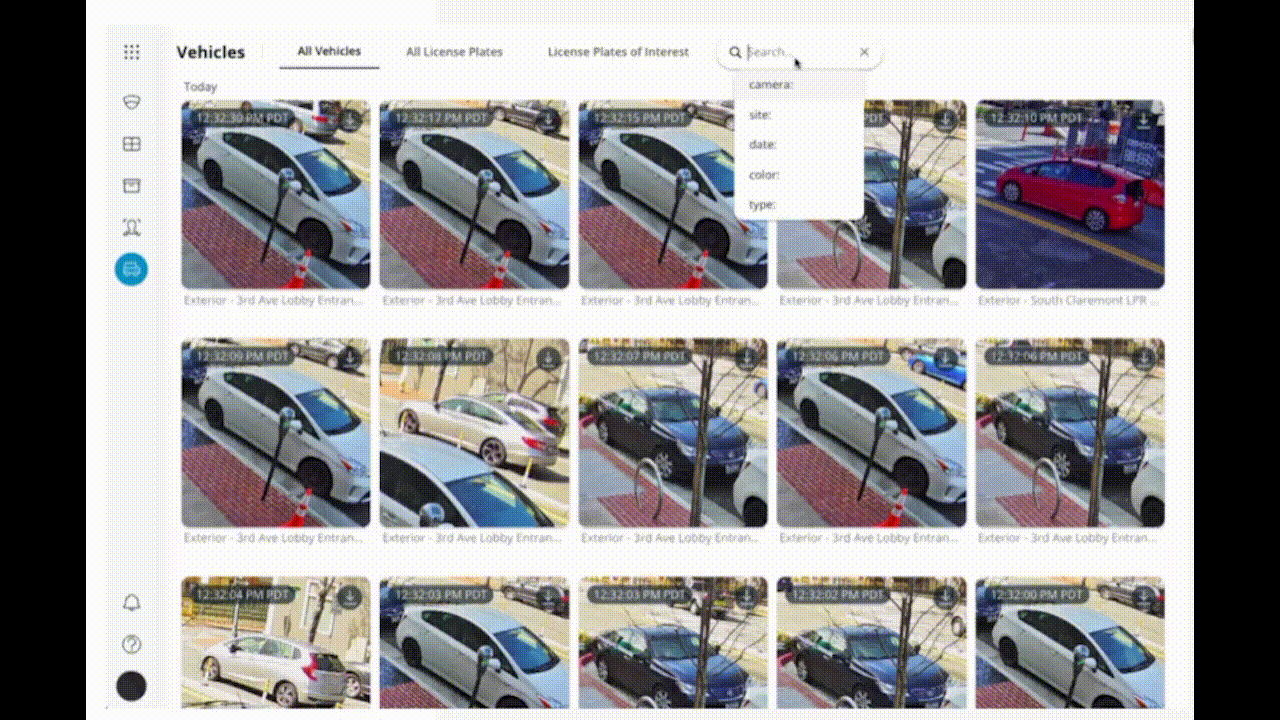This screenshot has width=1280, height=720.
Task: Select the highlighted Vehicles sidebar icon
Action: 131,269
